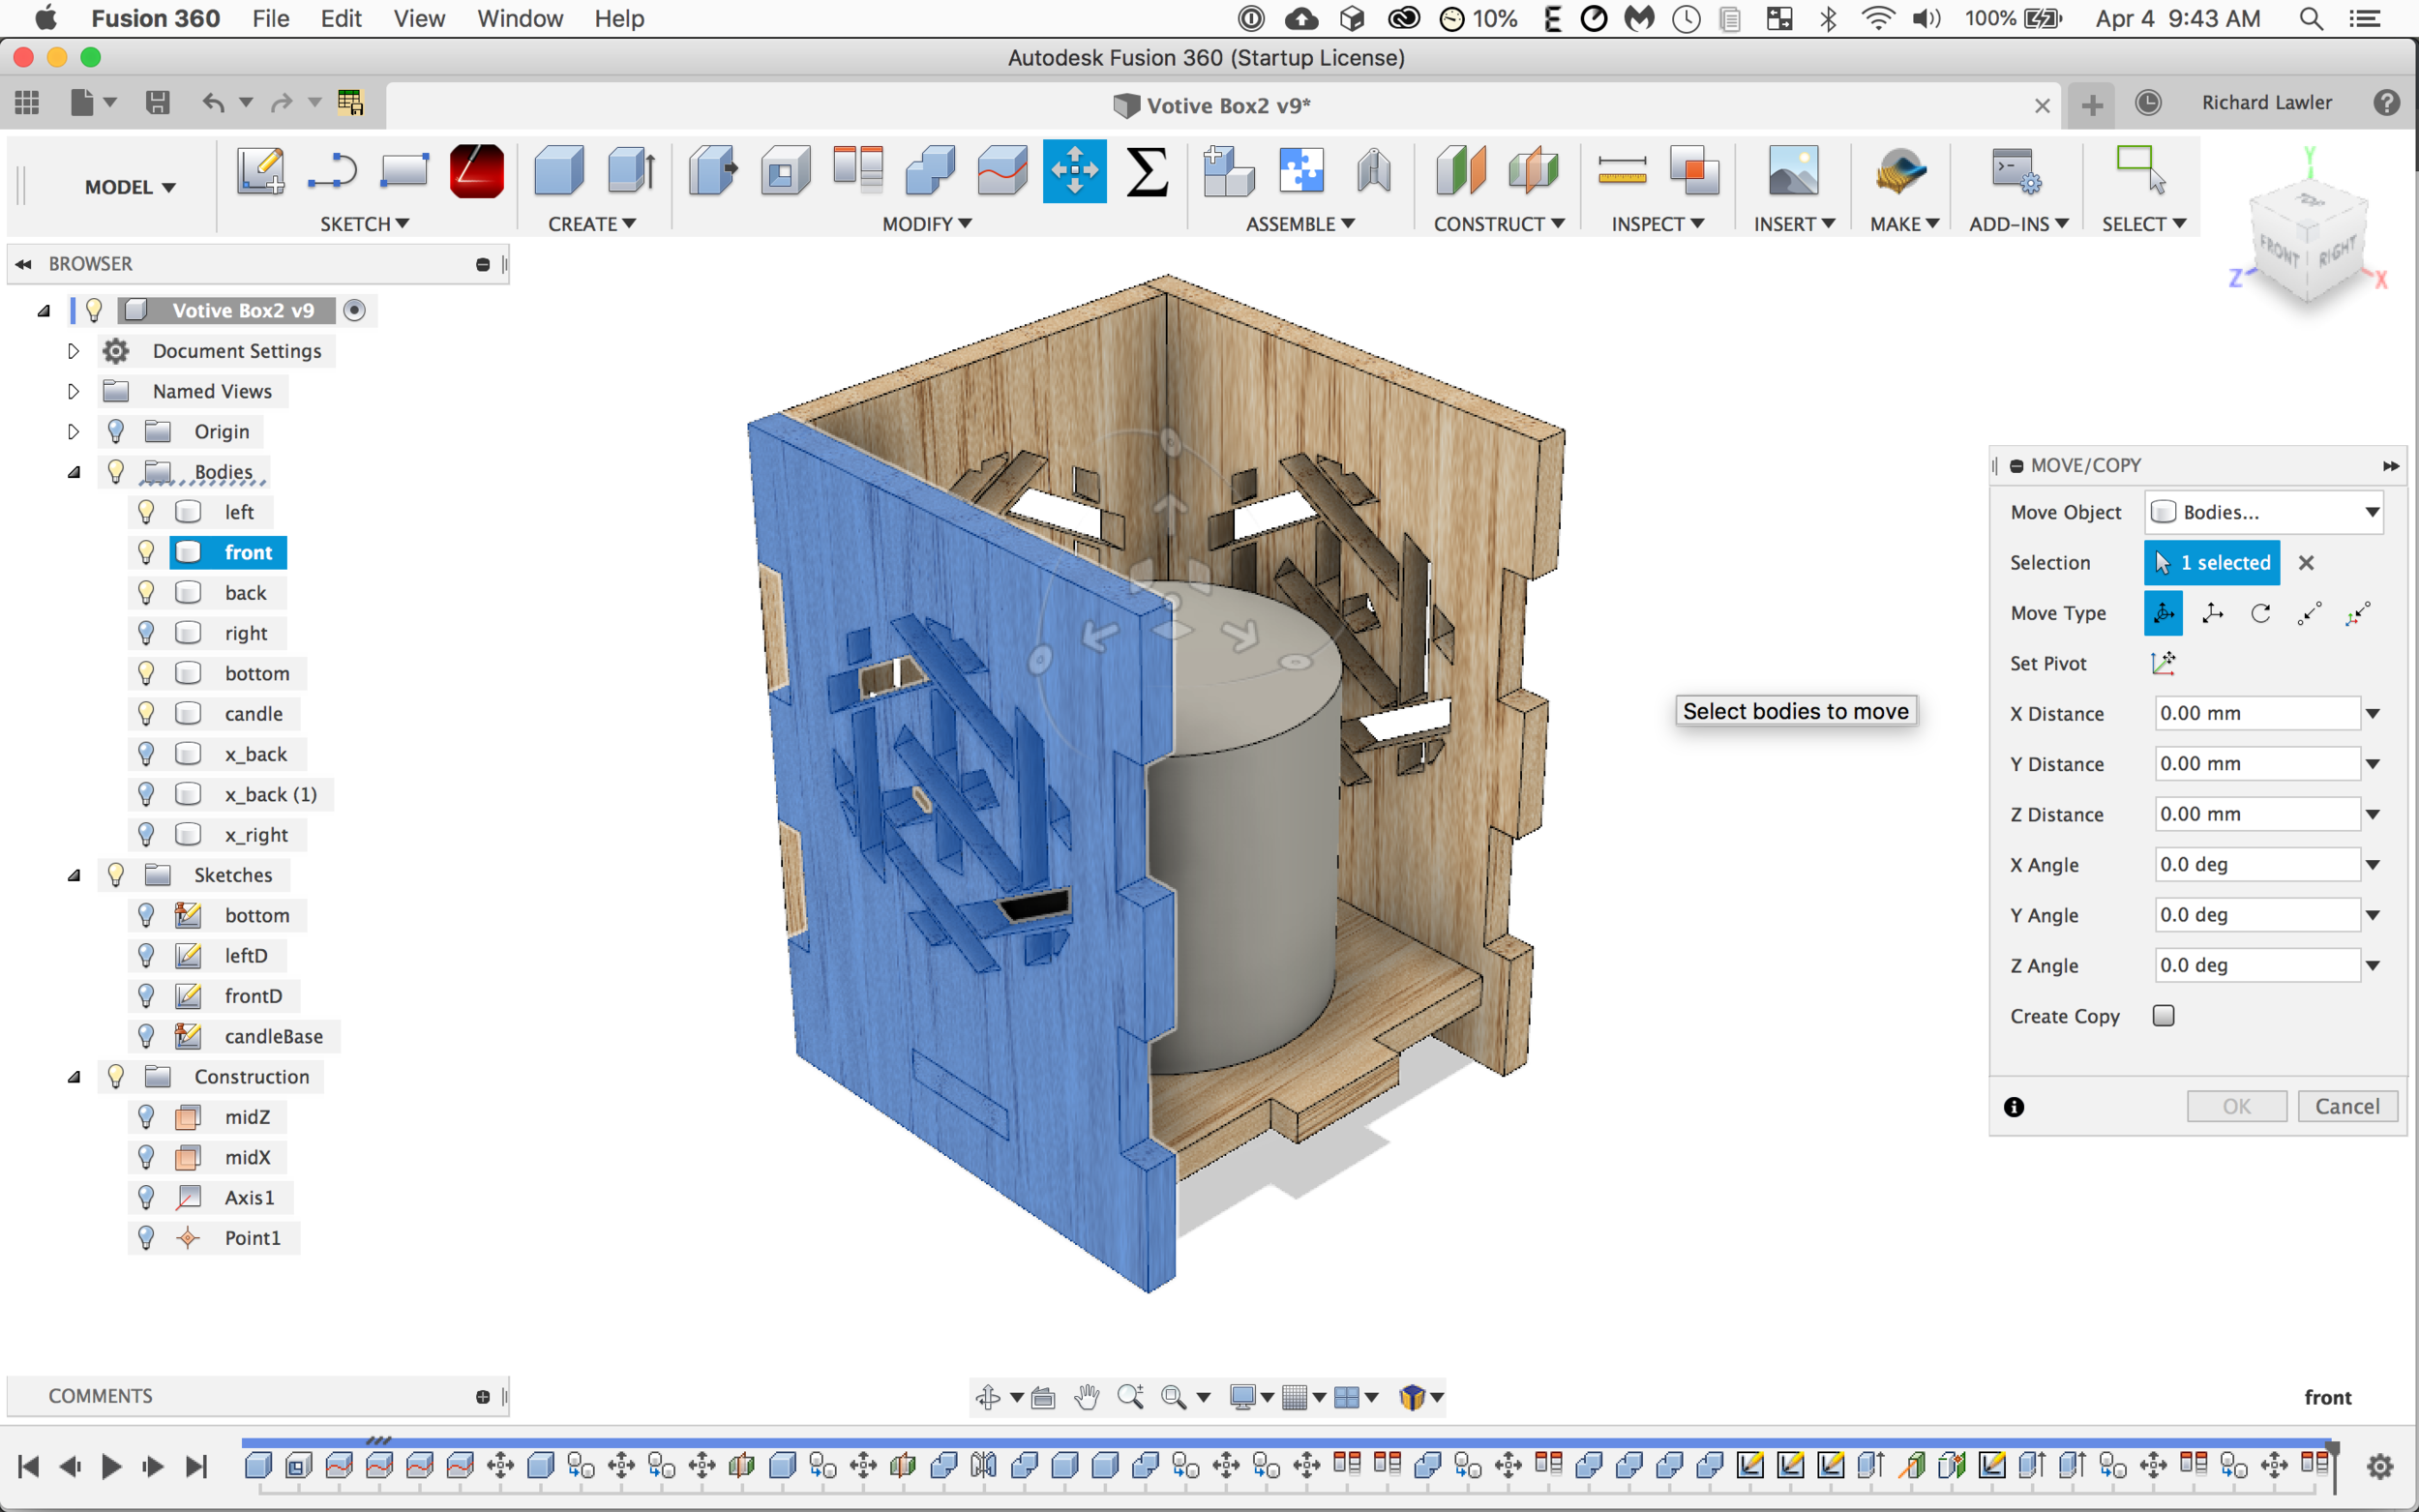Clear the selection with the X
2419x1512 pixels.
[2306, 563]
